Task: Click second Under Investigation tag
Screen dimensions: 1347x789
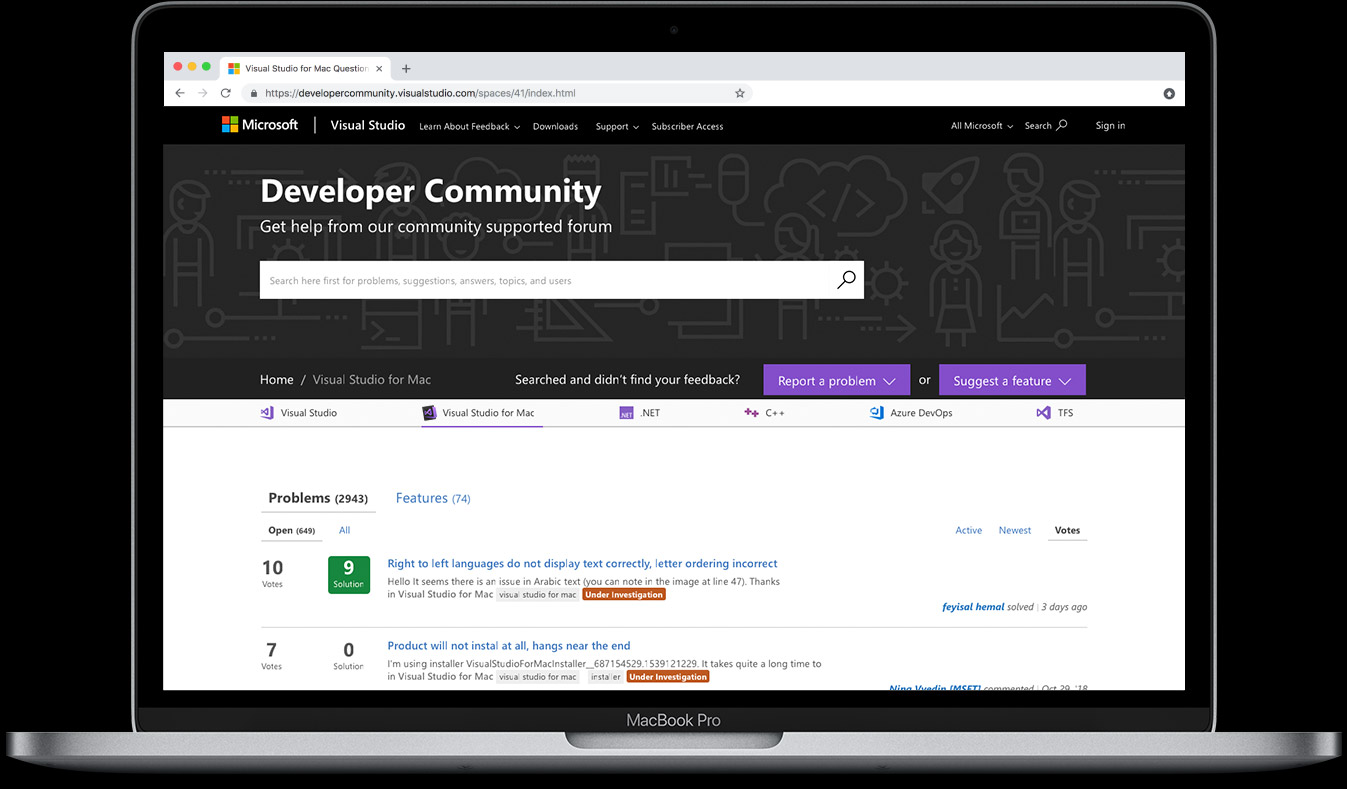Action: [x=668, y=677]
